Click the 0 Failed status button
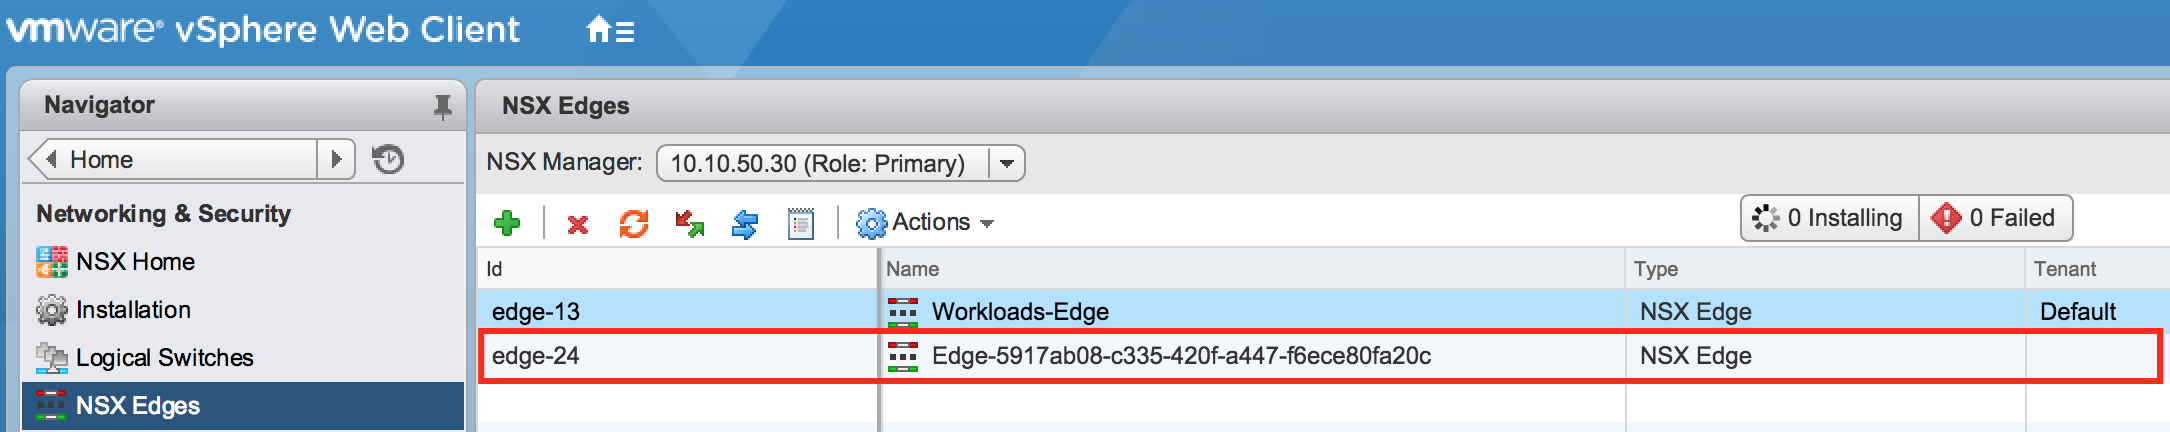The image size is (2170, 432). coord(1996,218)
